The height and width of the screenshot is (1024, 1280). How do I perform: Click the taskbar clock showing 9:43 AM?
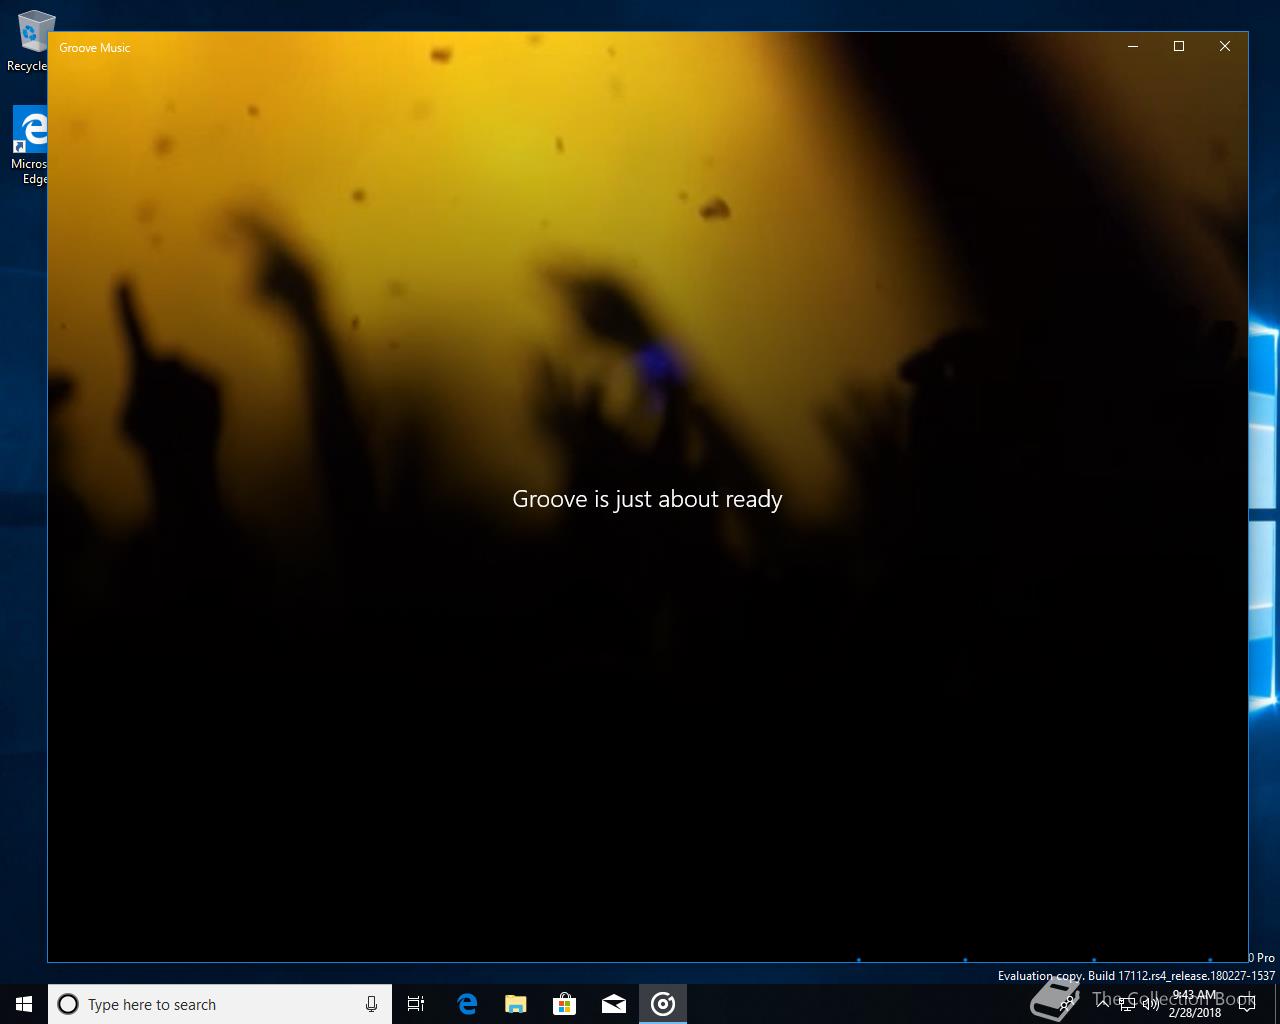pyautogui.click(x=1195, y=1004)
